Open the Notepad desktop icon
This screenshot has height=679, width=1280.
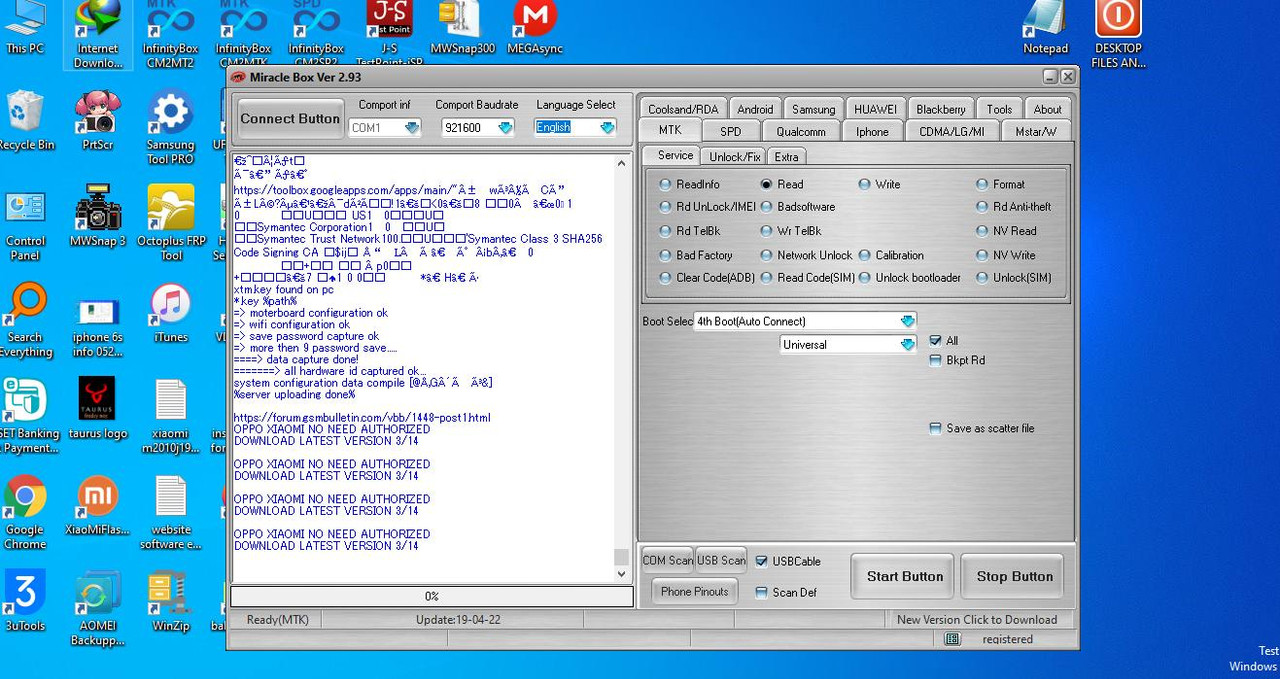click(1045, 28)
